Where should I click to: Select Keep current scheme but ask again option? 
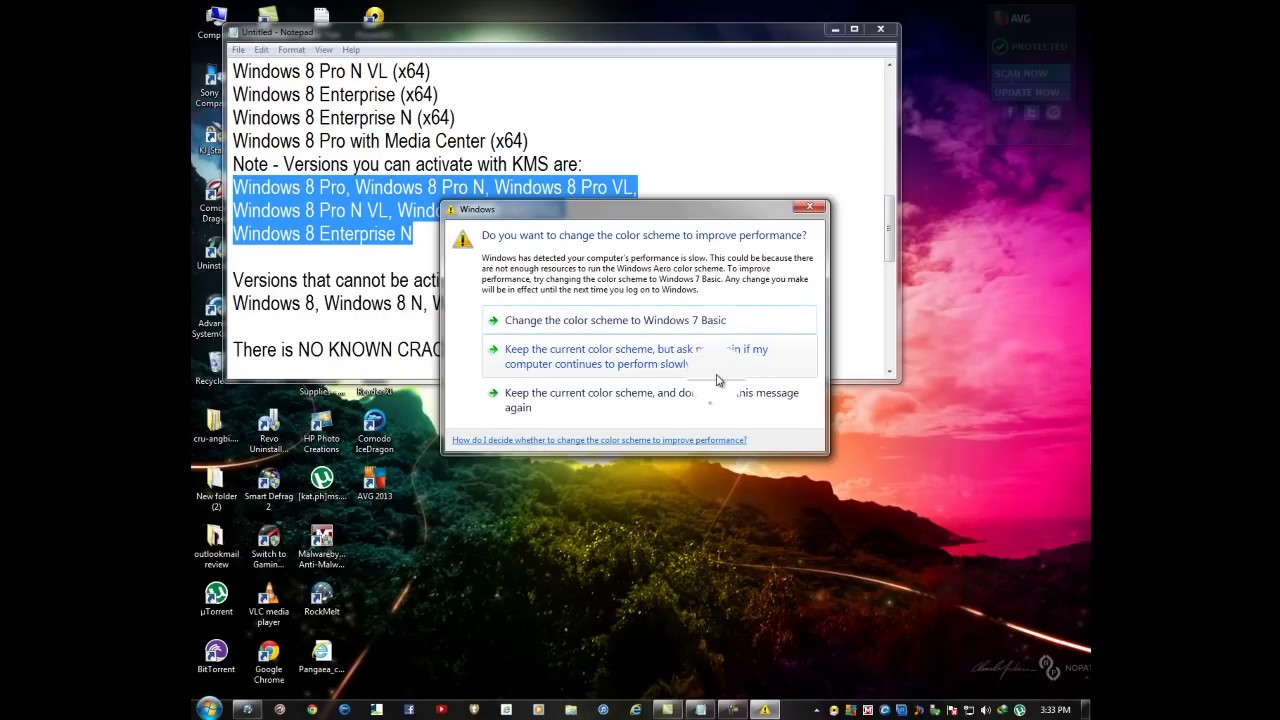pos(649,356)
